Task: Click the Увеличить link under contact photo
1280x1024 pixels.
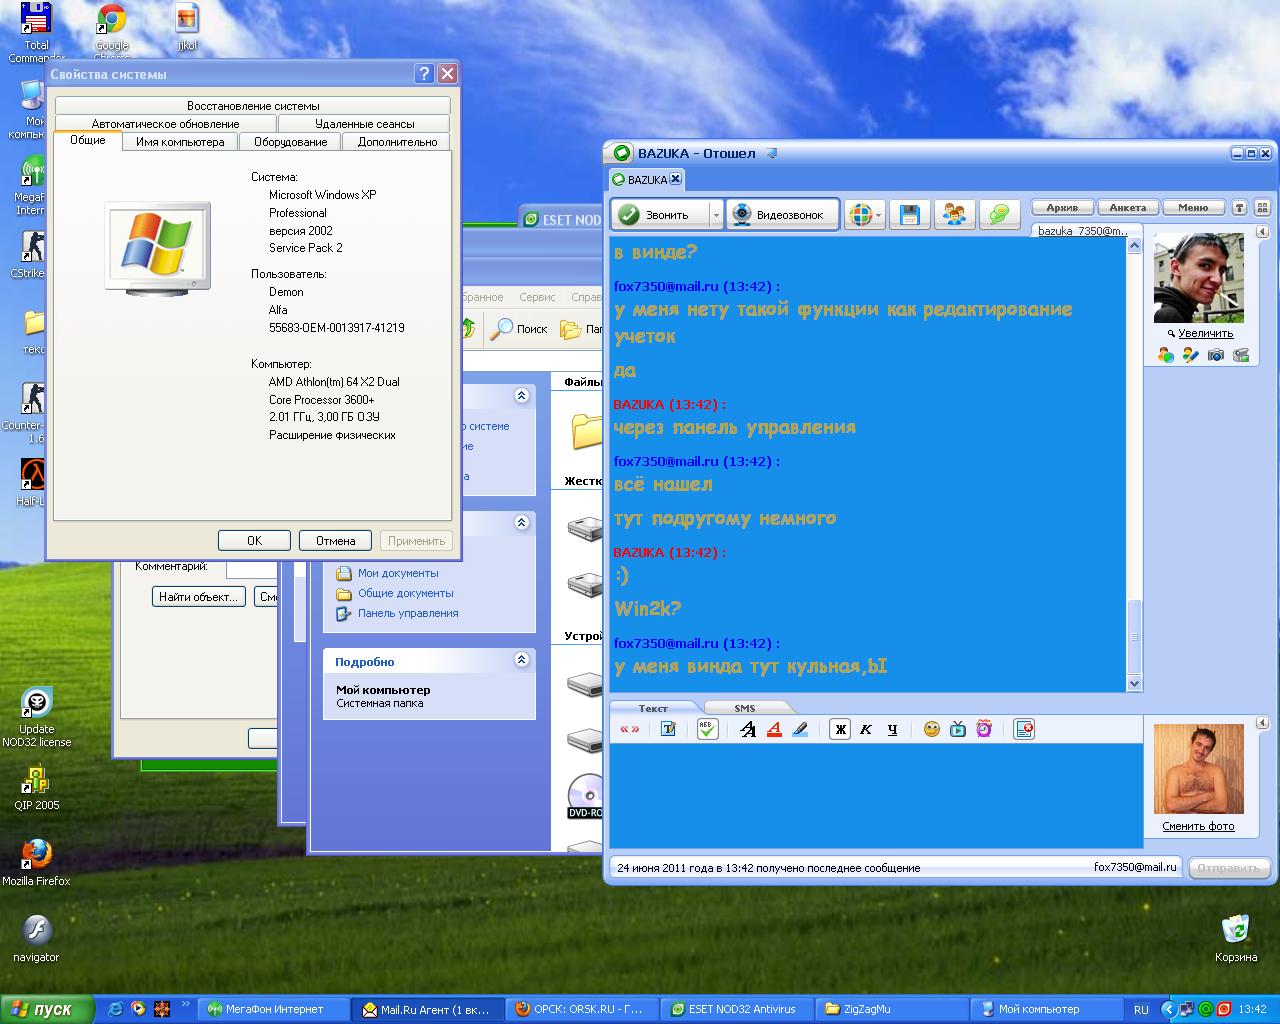Action: 1205,333
